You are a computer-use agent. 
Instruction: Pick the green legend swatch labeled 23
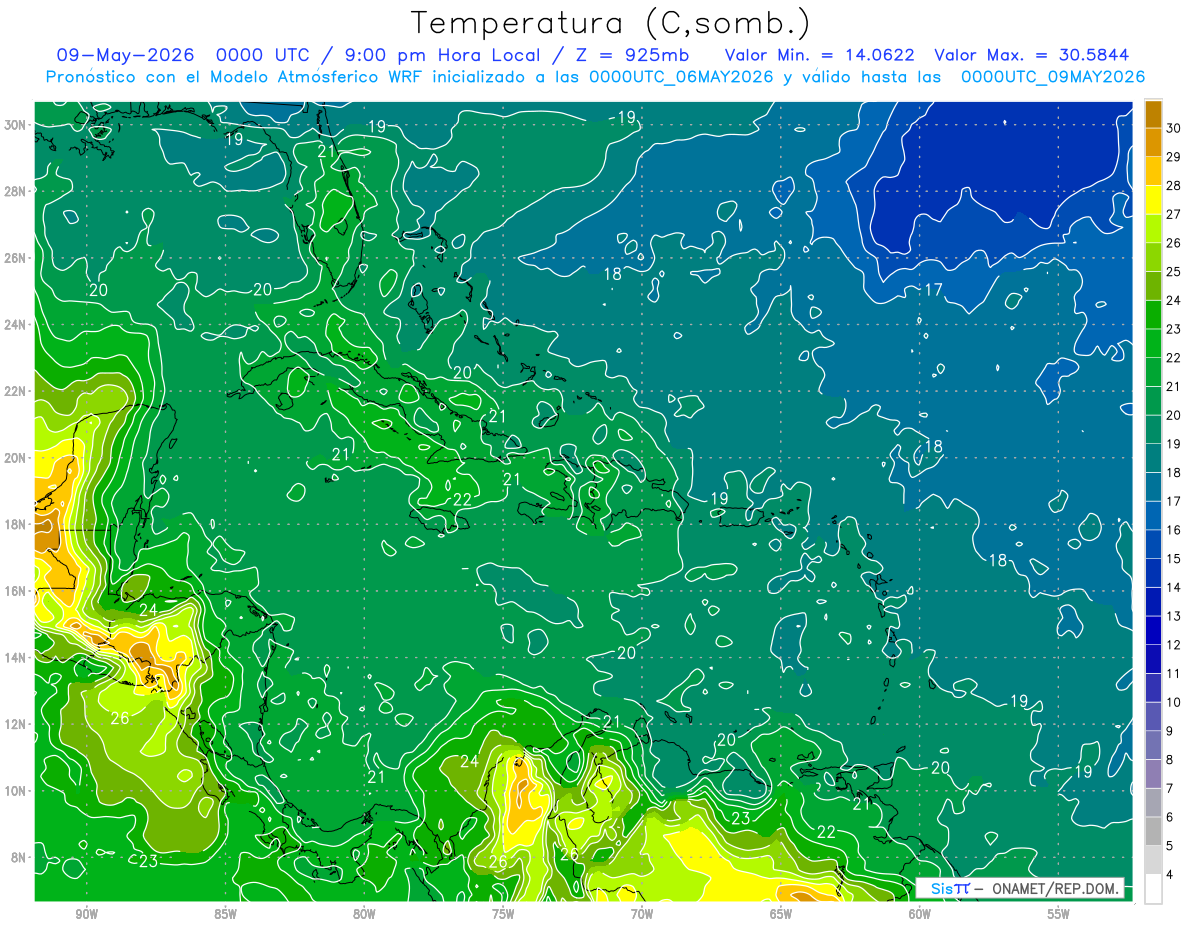[x=1153, y=315]
